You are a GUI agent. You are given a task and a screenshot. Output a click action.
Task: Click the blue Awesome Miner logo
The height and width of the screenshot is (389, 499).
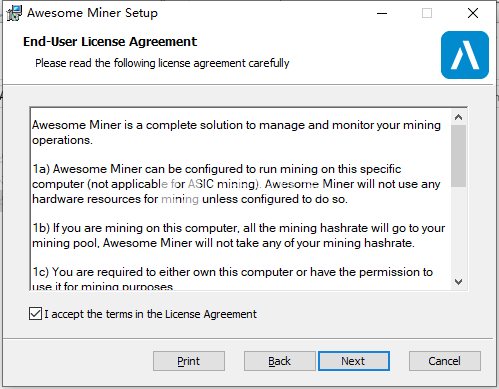point(465,55)
